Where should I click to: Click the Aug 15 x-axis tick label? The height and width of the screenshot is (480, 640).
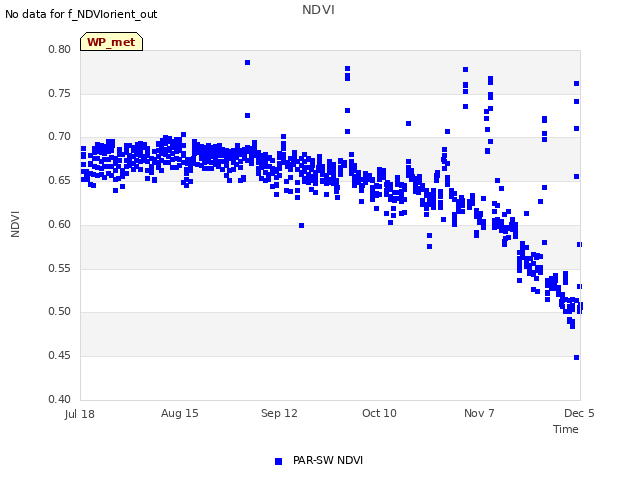click(180, 413)
